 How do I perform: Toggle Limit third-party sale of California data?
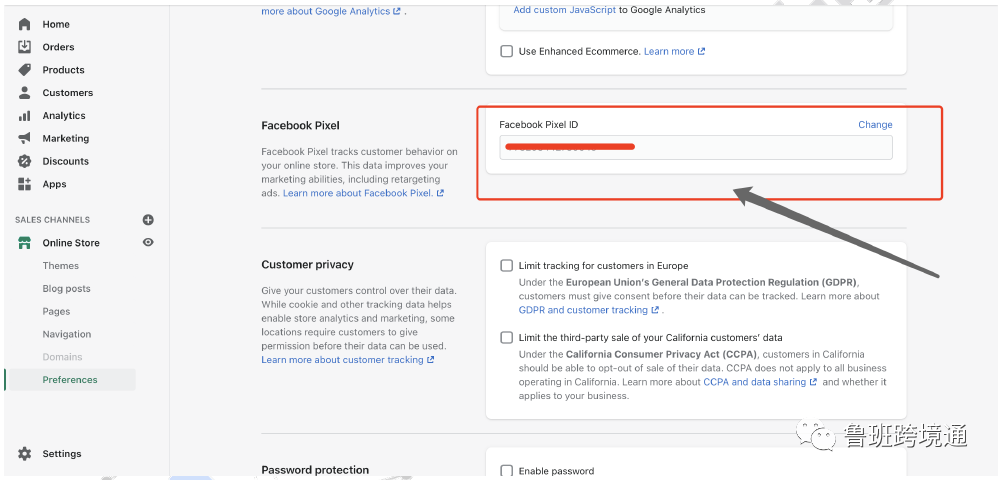tap(507, 338)
